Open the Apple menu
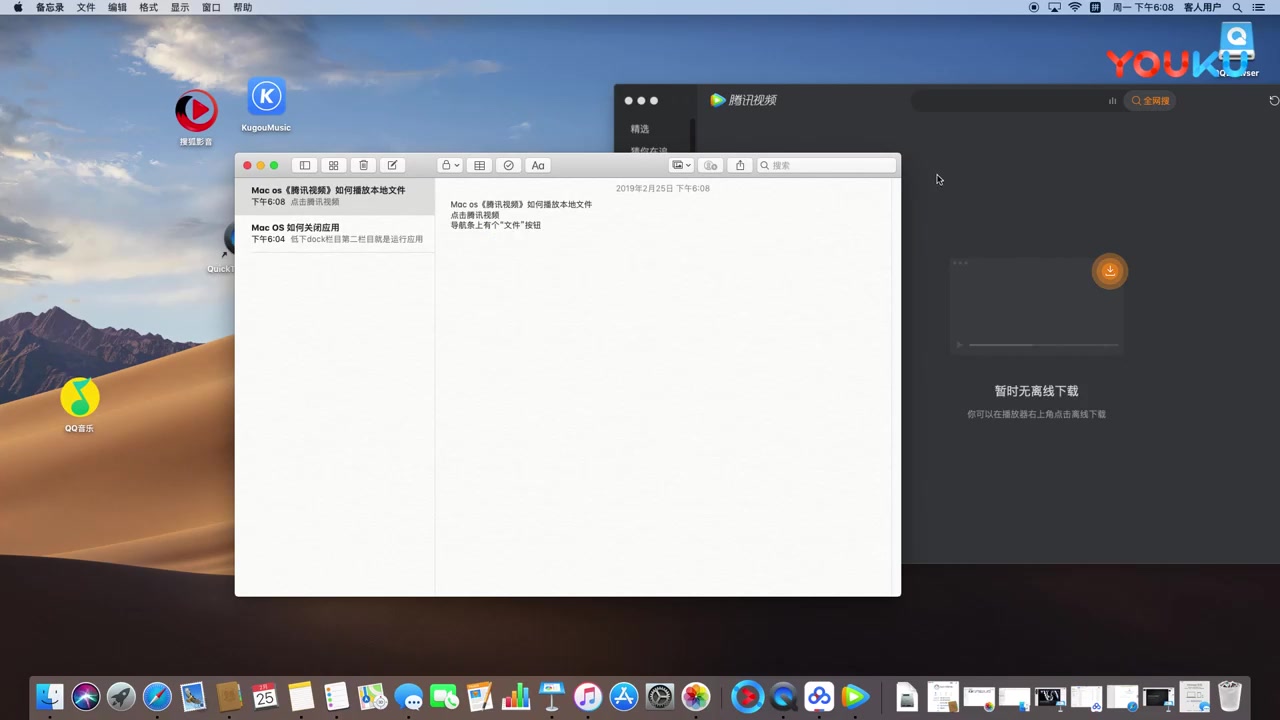The height and width of the screenshot is (720, 1280). (18, 7)
